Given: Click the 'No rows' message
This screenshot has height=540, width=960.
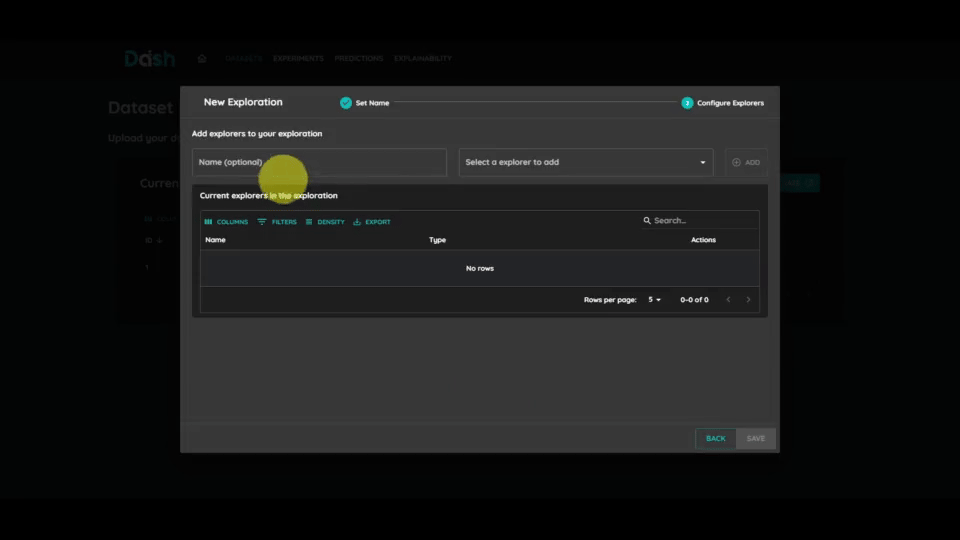Looking at the screenshot, I should [x=479, y=268].
